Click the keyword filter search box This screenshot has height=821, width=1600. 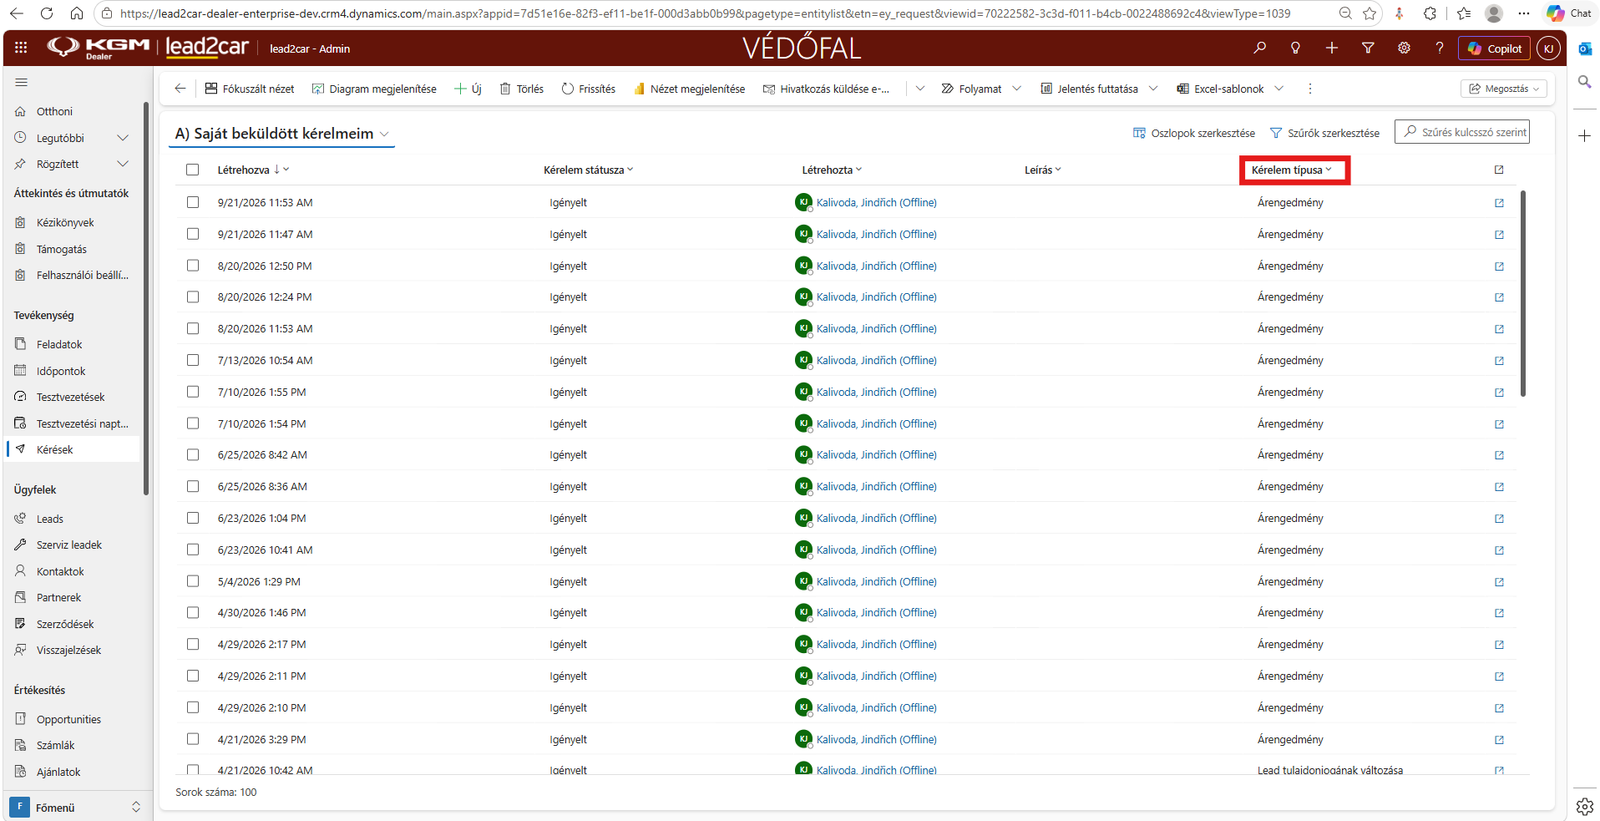1462,132
